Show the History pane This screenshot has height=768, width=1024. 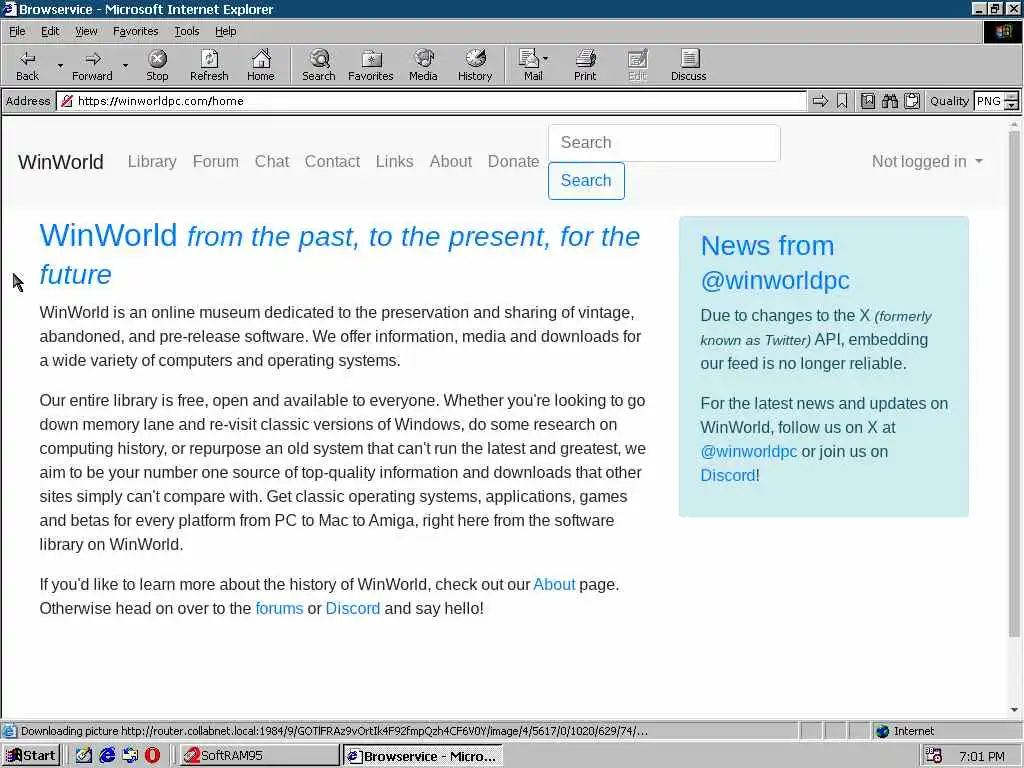pos(475,65)
